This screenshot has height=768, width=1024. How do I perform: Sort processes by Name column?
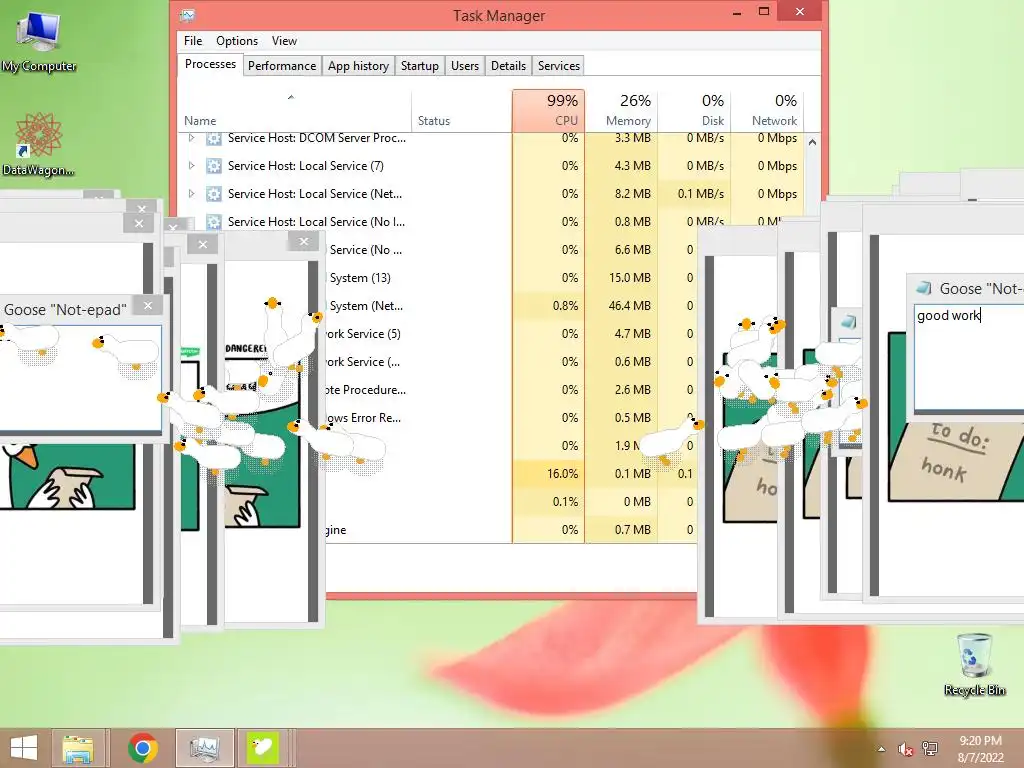tap(296, 111)
